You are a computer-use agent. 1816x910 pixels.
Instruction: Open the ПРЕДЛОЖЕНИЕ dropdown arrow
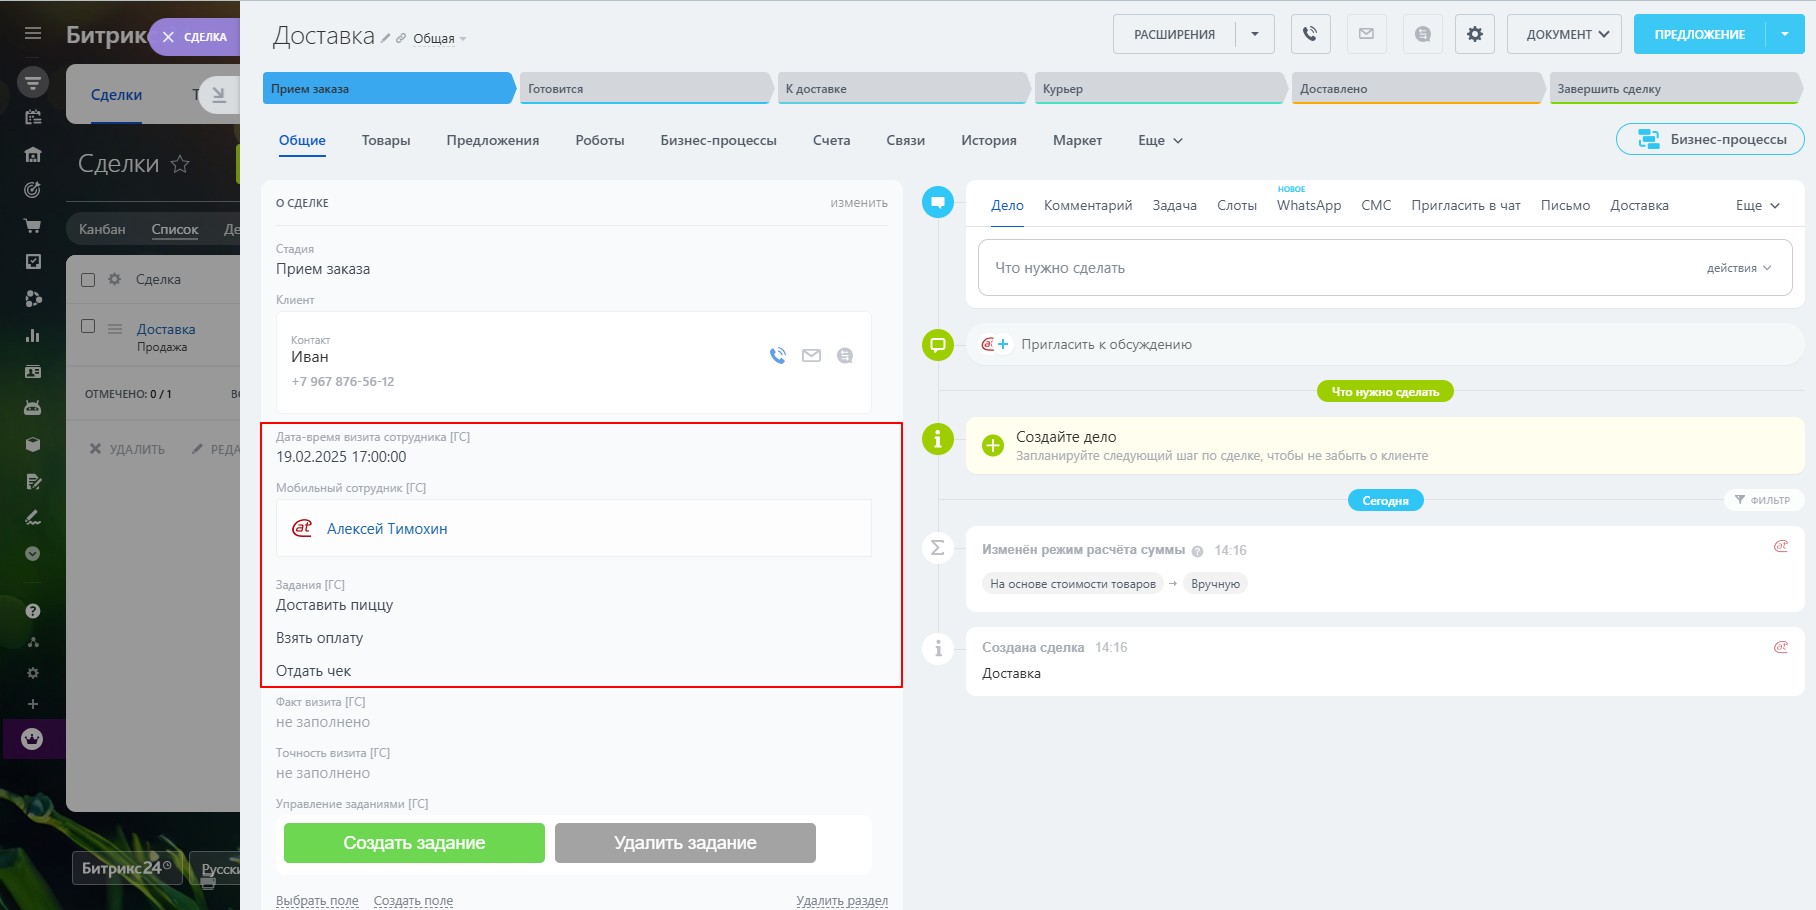click(x=1785, y=34)
